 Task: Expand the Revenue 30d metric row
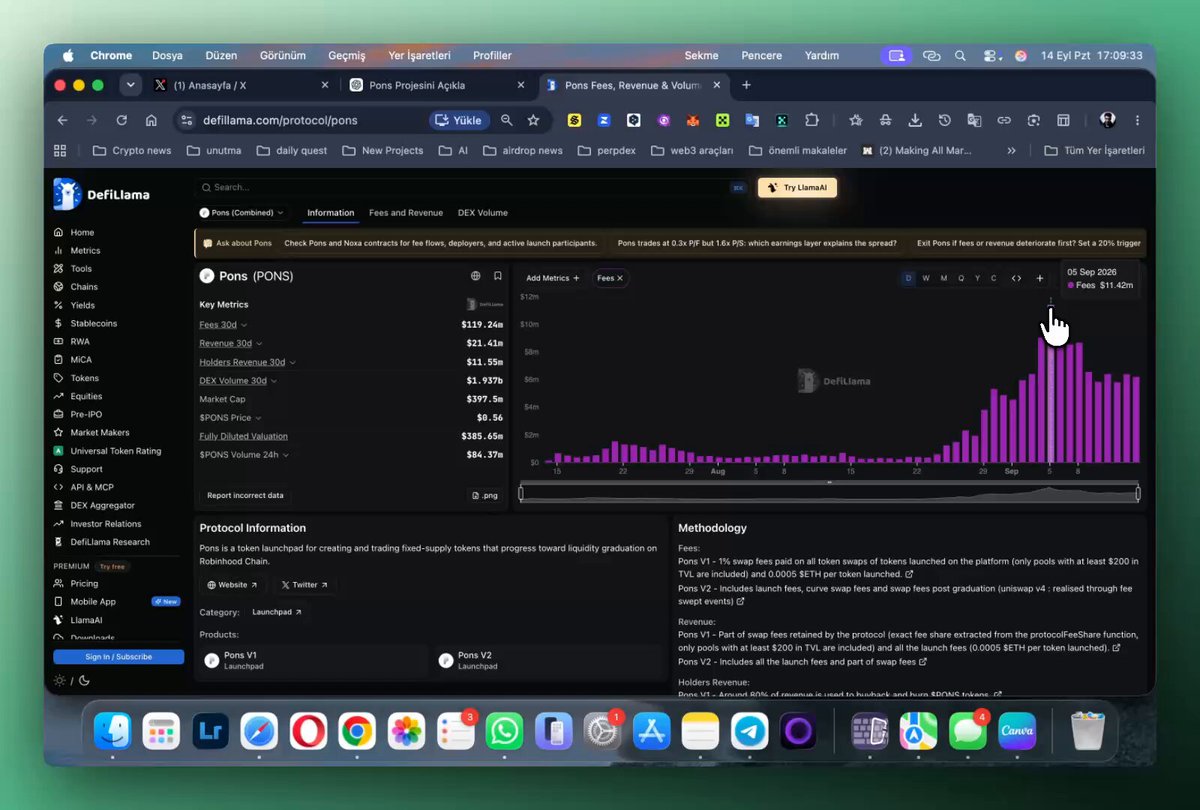tap(229, 343)
